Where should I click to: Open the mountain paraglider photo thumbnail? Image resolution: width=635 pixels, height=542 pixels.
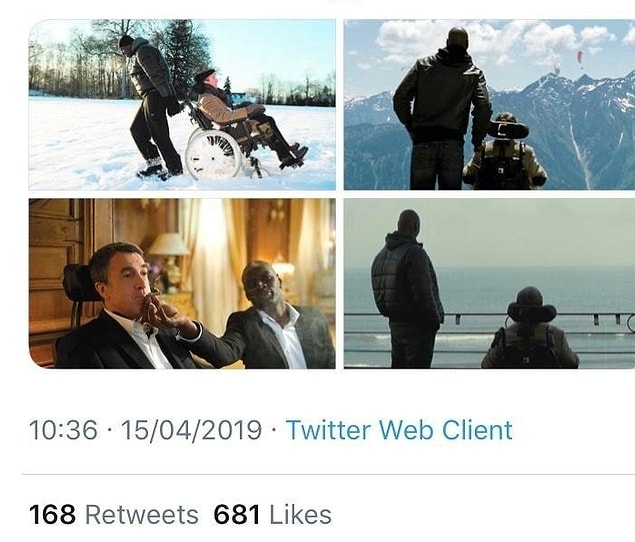coord(489,105)
